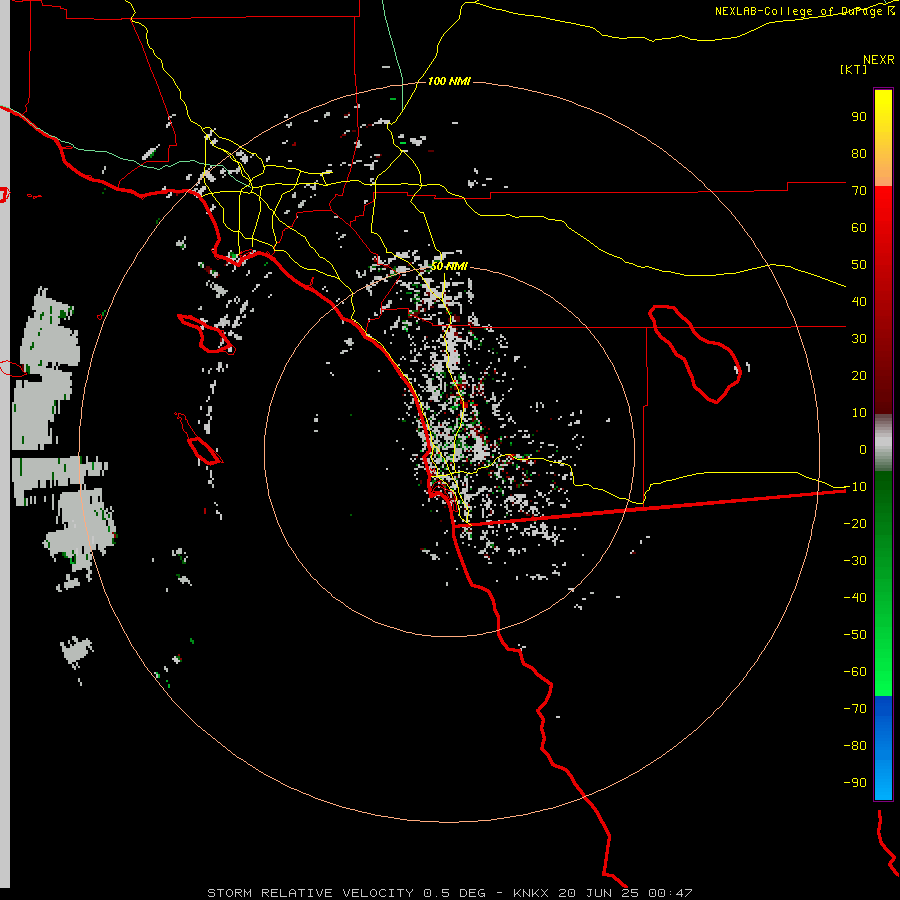The height and width of the screenshot is (900, 900).
Task: Click the 60 value on velocity scale
Action: [859, 228]
